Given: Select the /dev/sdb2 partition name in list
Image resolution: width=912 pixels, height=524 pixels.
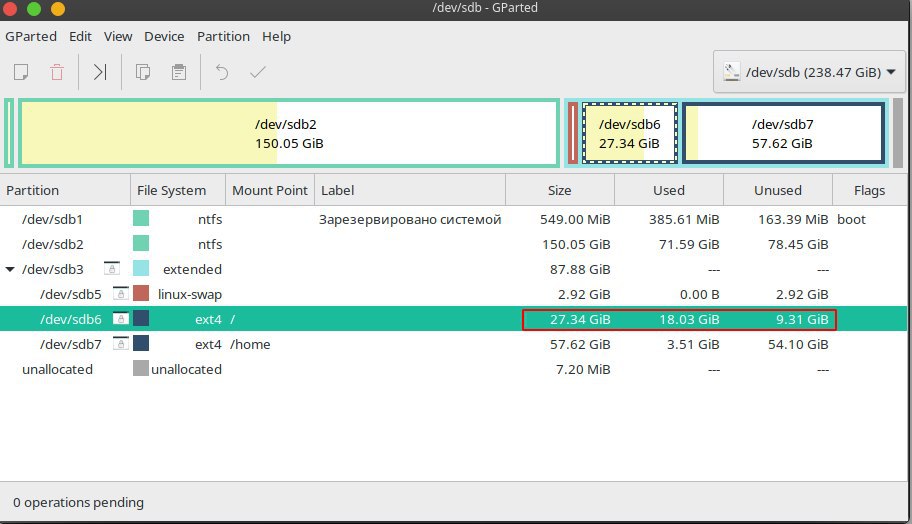Looking at the screenshot, I should (x=52, y=244).
